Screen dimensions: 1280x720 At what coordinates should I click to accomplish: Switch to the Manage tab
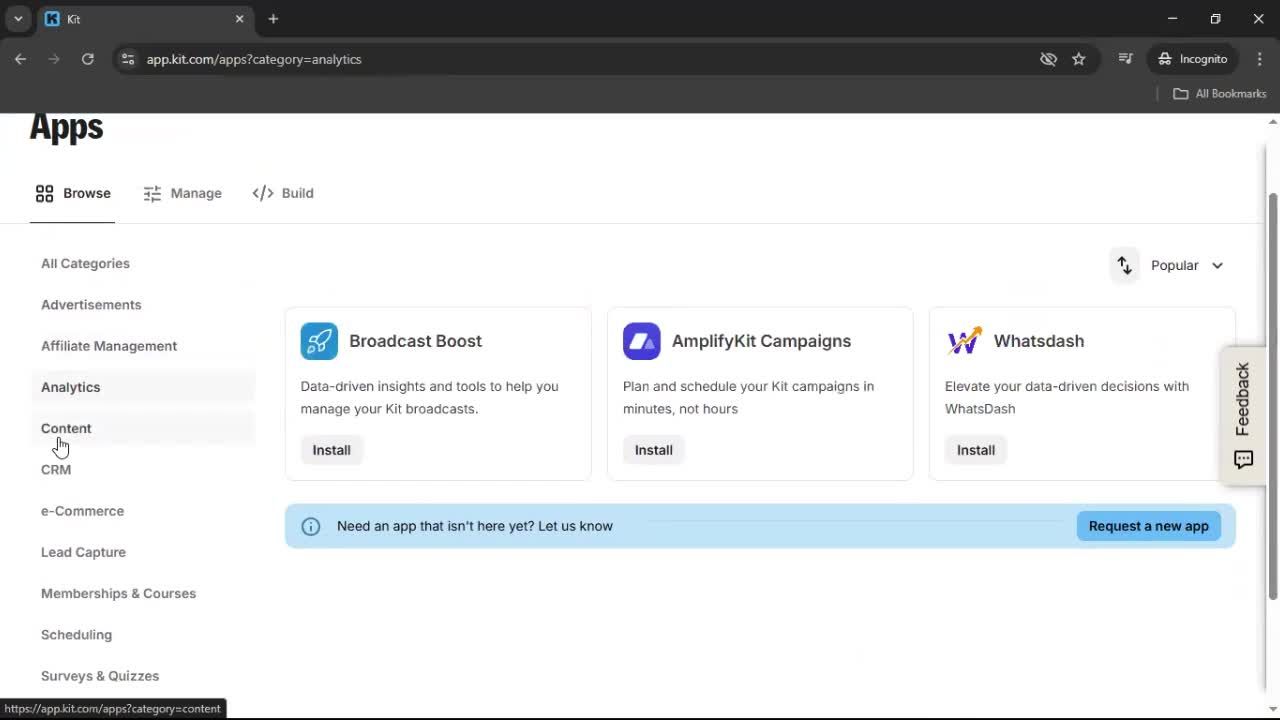(x=196, y=193)
